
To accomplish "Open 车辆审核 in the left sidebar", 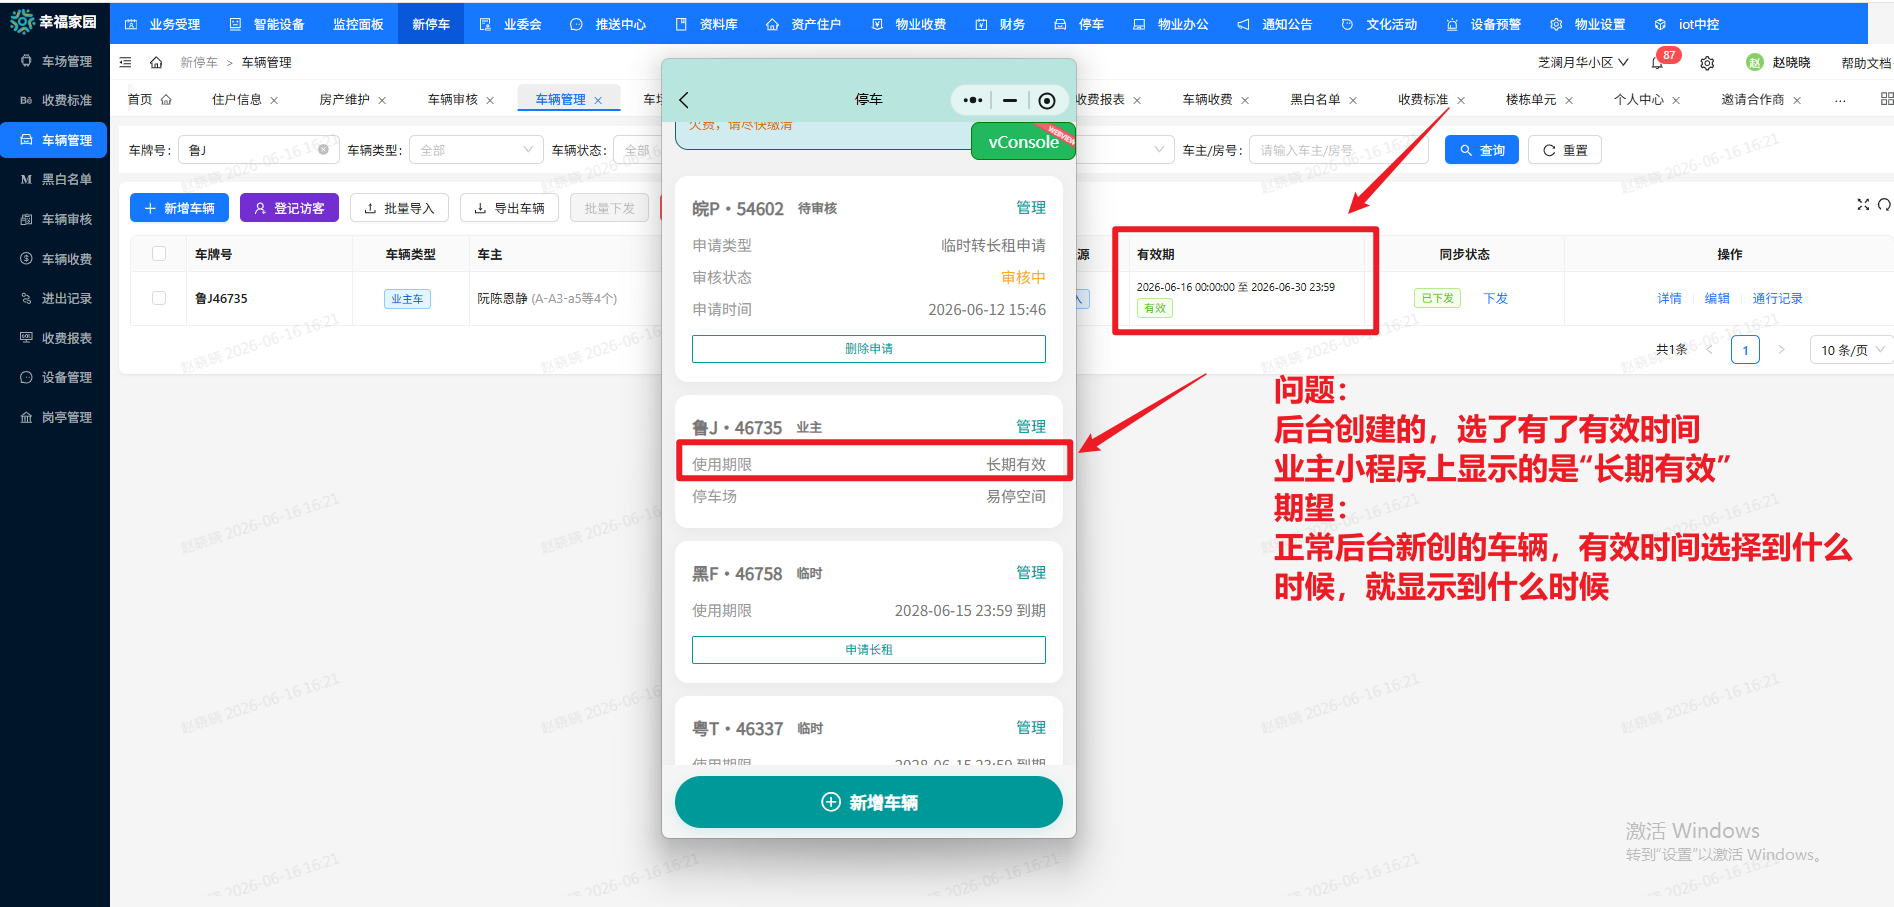I will pyautogui.click(x=56, y=219).
